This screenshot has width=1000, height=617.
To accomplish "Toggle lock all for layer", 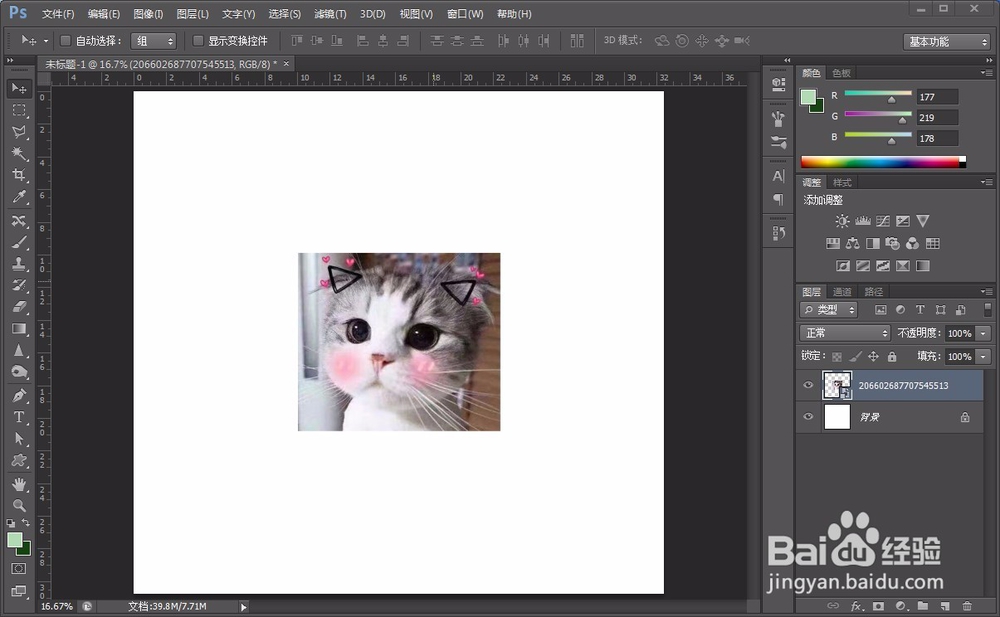I will (x=892, y=357).
